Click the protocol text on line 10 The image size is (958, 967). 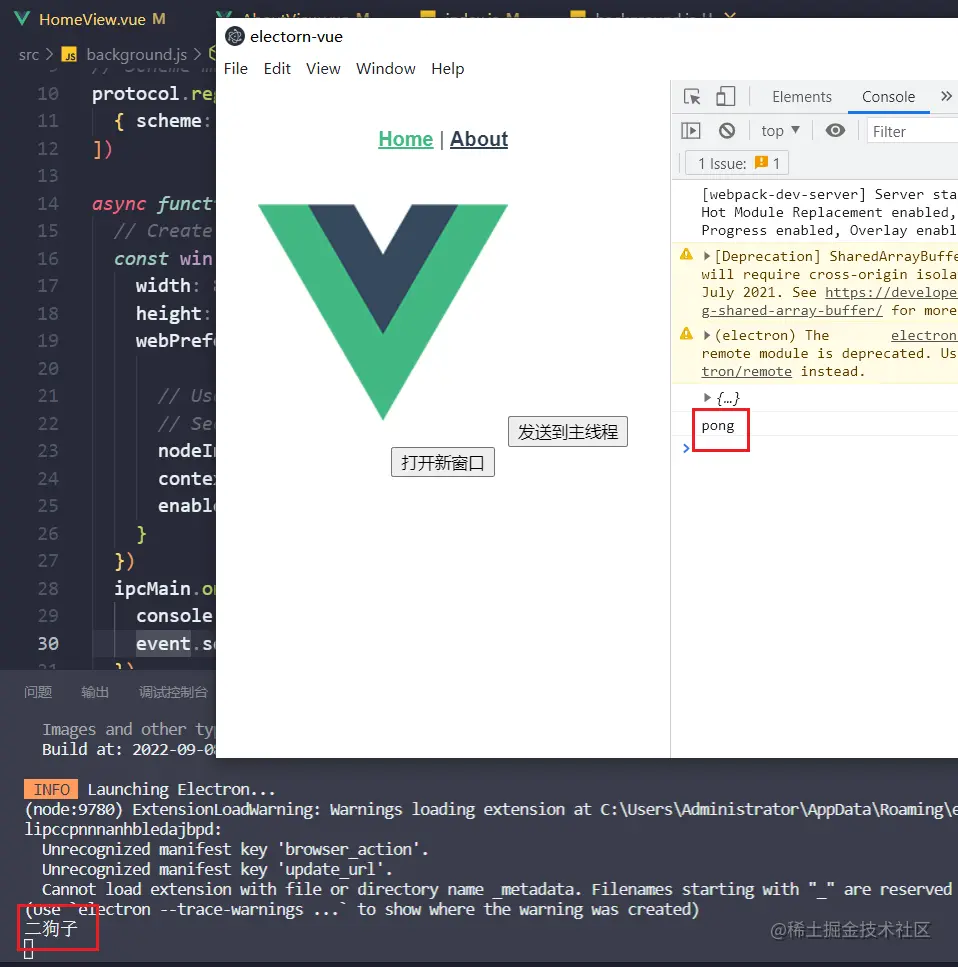click(x=136, y=94)
